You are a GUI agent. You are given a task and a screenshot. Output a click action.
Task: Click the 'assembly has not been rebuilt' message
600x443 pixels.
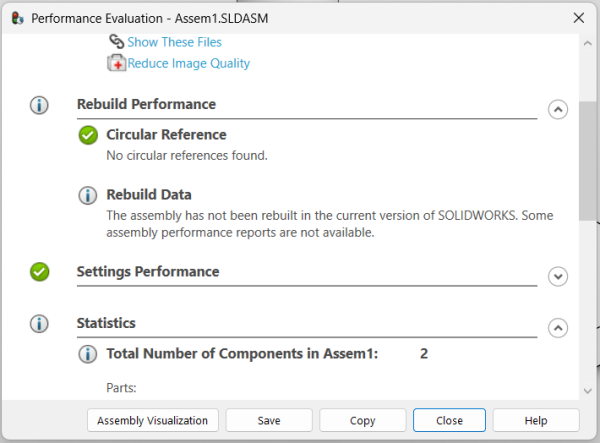pos(330,224)
